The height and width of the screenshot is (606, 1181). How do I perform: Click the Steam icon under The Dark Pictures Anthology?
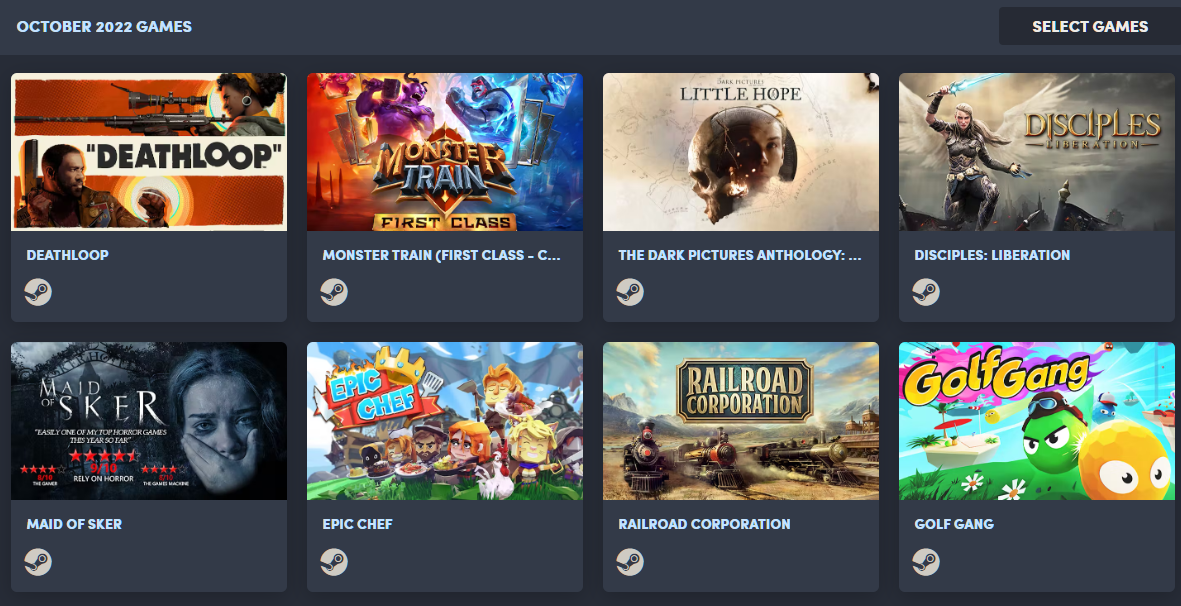[x=630, y=292]
